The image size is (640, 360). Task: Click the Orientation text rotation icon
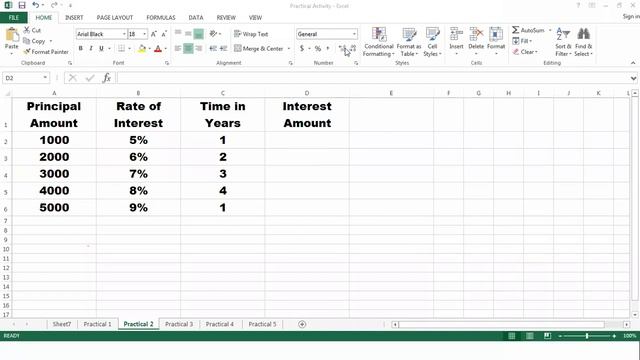click(x=213, y=34)
